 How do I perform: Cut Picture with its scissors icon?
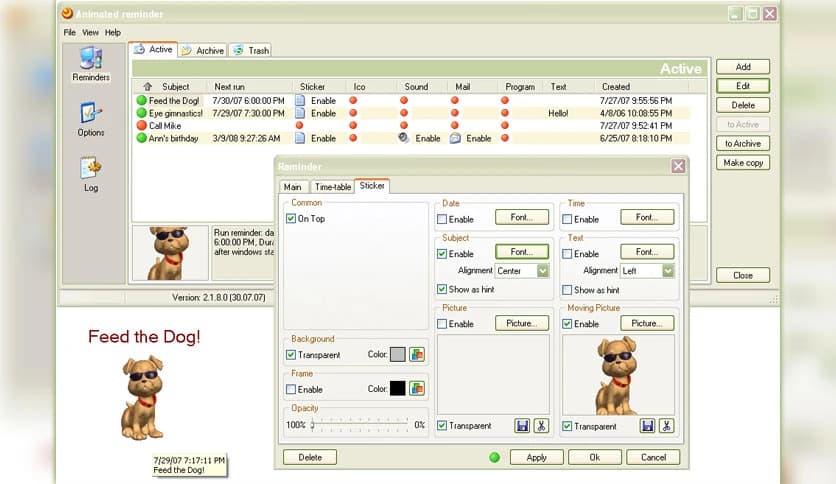[x=541, y=425]
